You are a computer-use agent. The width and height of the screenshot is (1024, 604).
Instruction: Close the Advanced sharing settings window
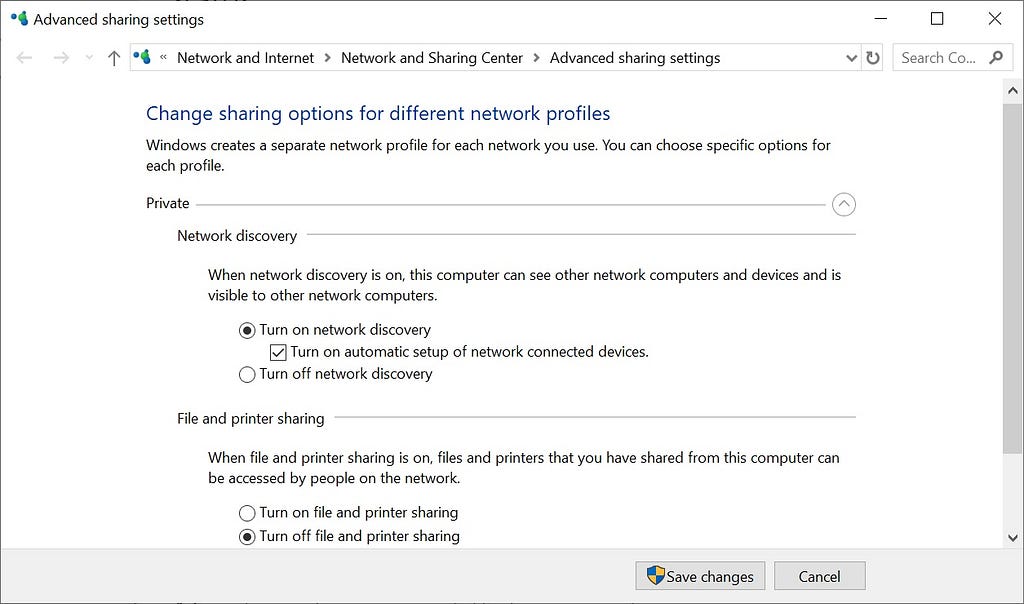pos(995,19)
